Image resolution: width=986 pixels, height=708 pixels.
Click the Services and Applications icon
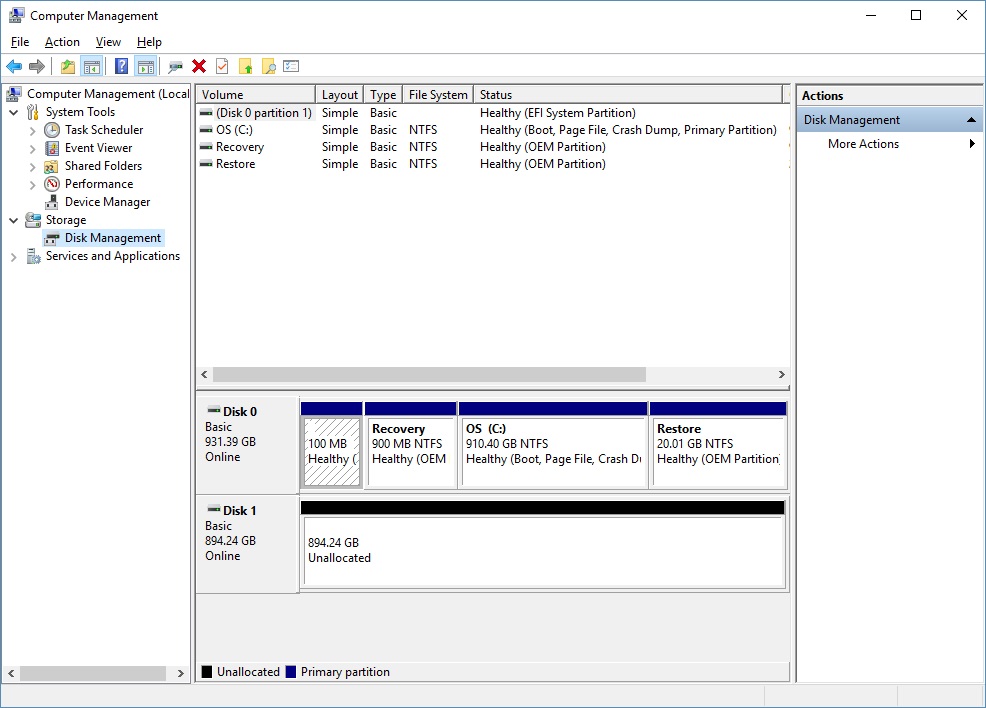click(x=33, y=257)
